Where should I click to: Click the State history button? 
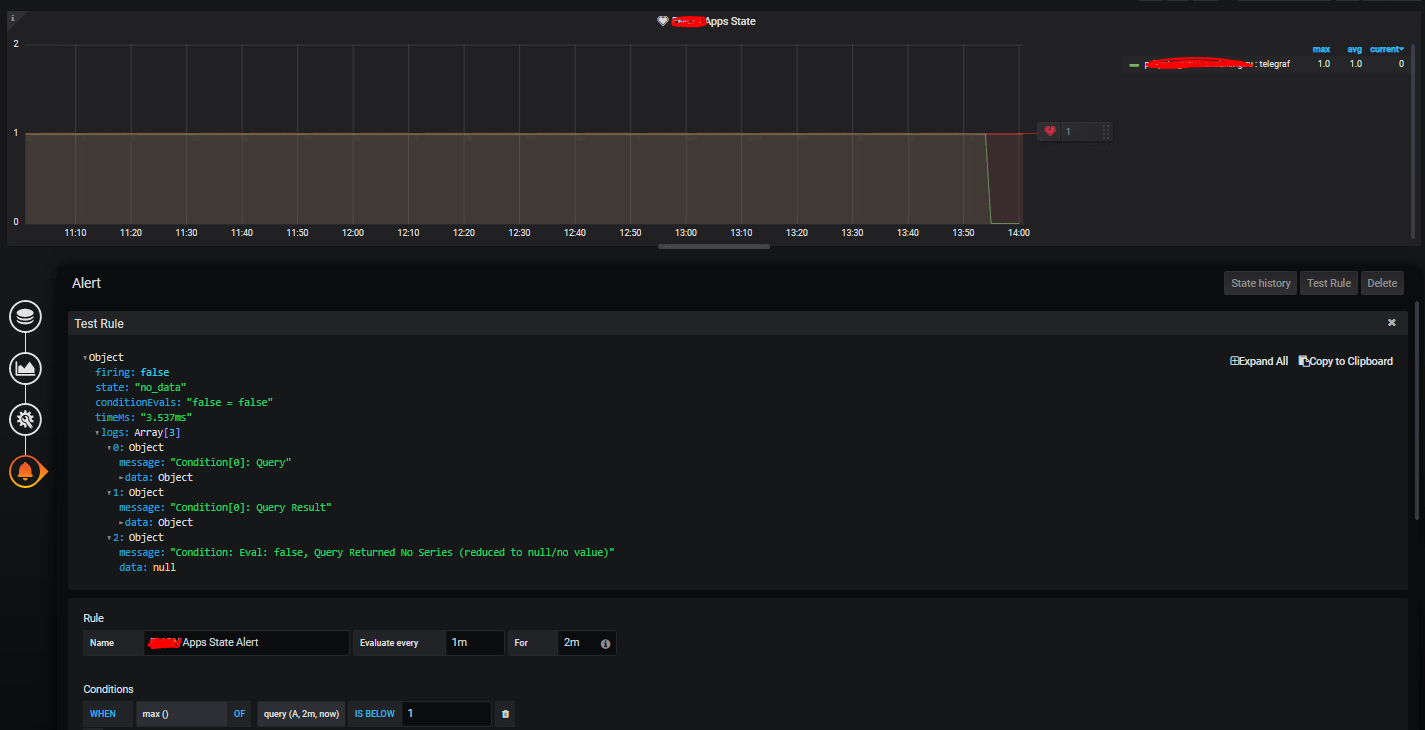[1260, 282]
